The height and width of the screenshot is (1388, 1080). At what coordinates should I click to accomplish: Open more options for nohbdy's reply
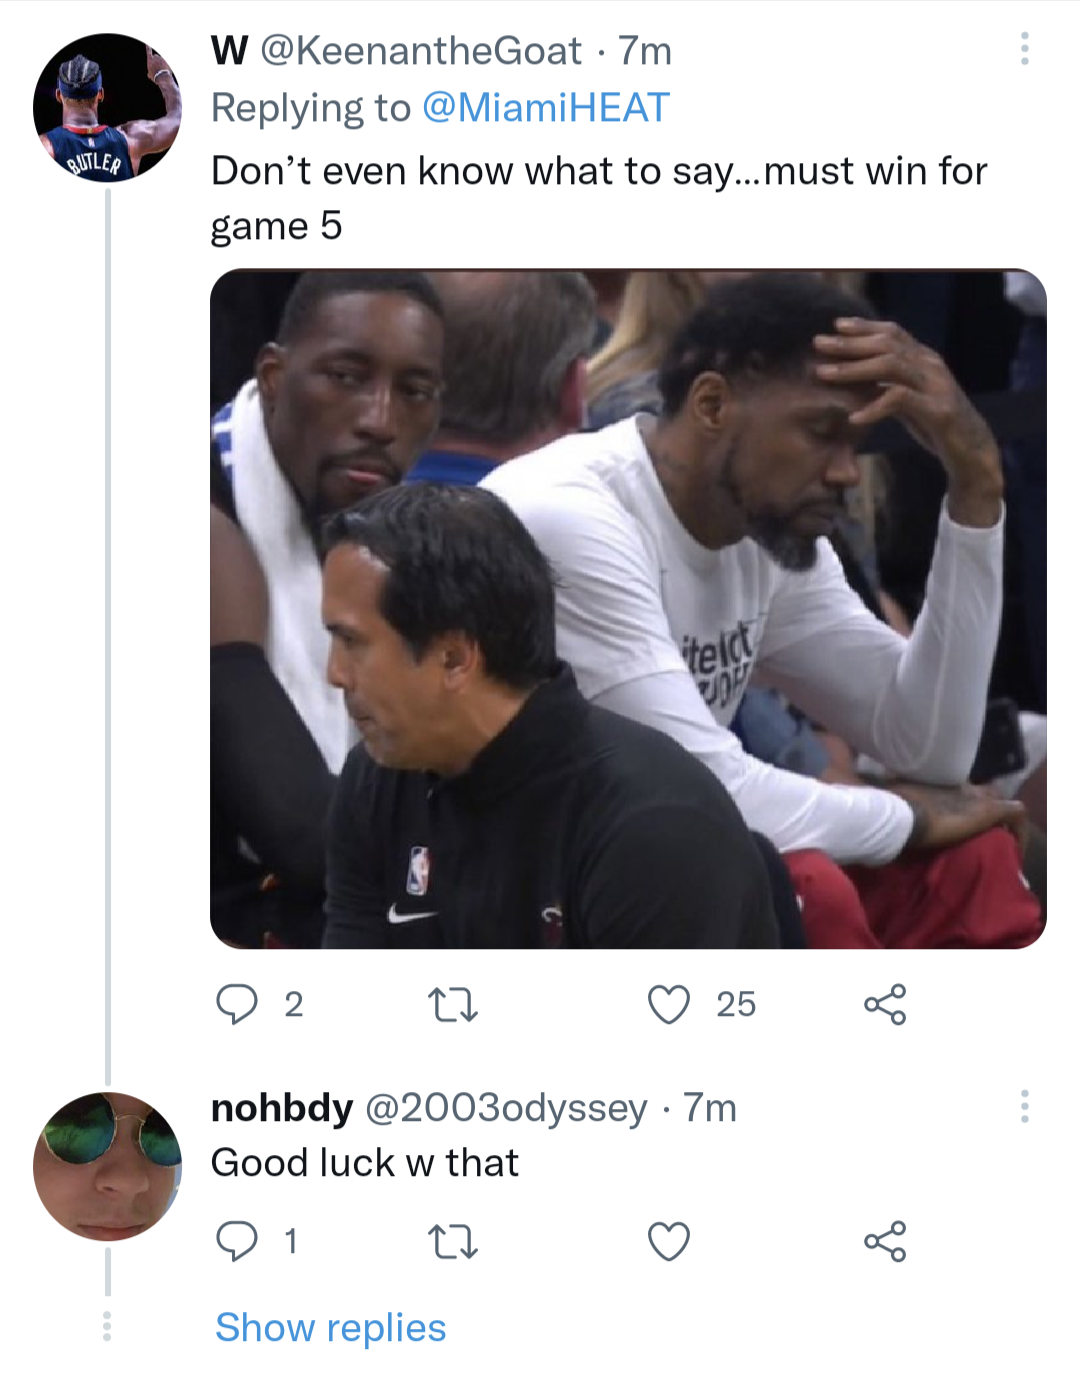tap(1024, 1107)
